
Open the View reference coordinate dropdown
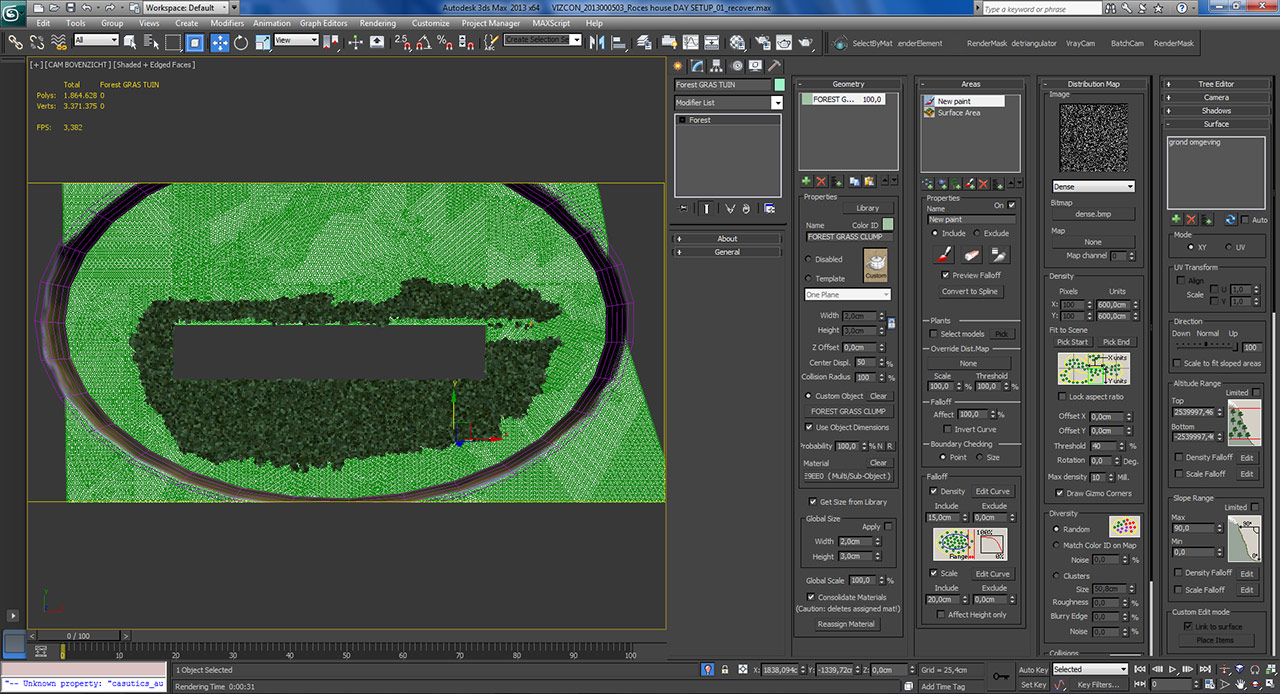296,40
